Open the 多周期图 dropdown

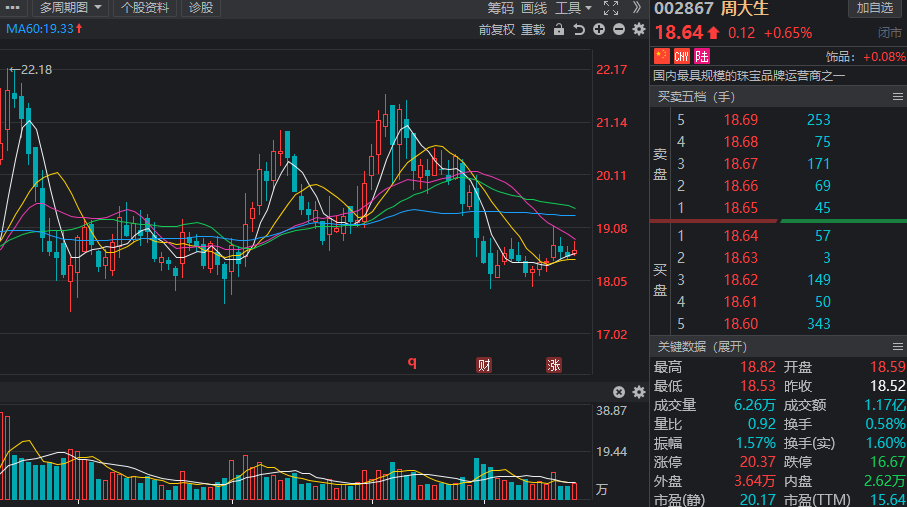[x=68, y=8]
